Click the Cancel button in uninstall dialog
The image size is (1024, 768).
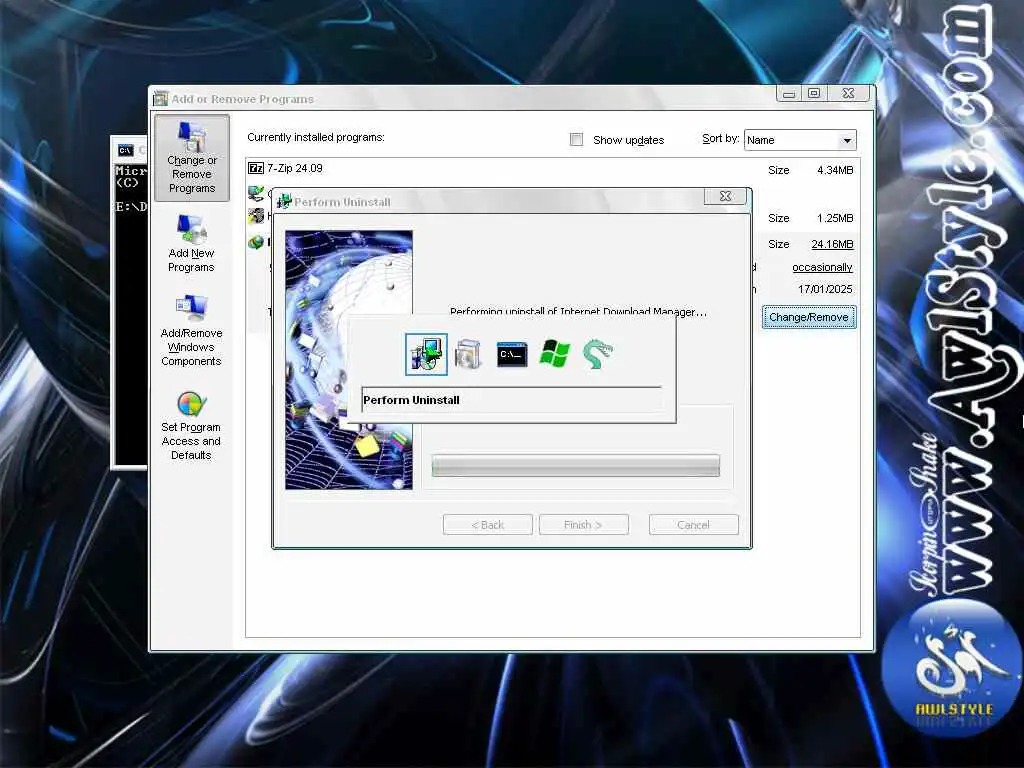point(694,524)
